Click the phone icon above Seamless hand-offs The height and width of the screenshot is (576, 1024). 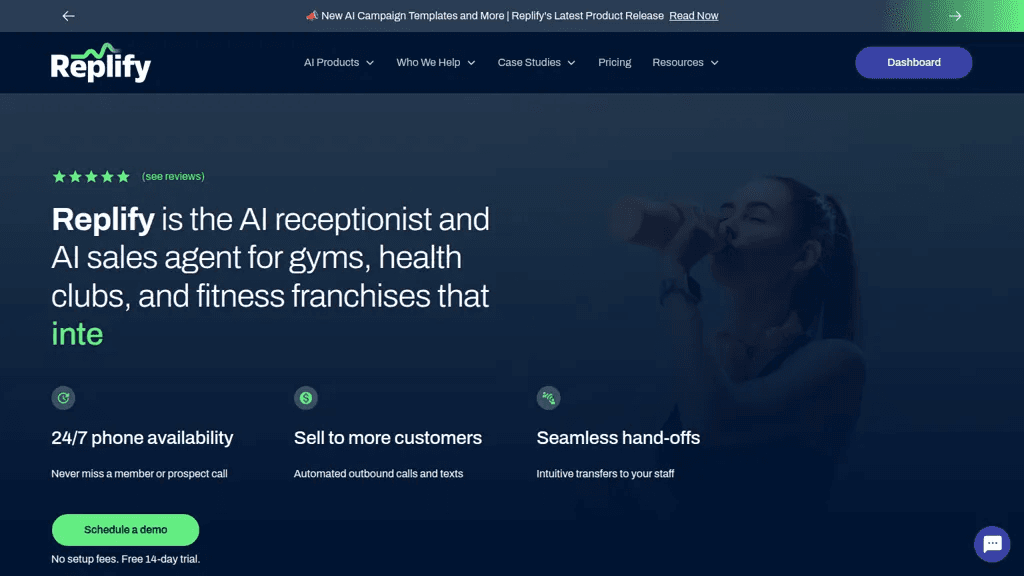coord(549,398)
